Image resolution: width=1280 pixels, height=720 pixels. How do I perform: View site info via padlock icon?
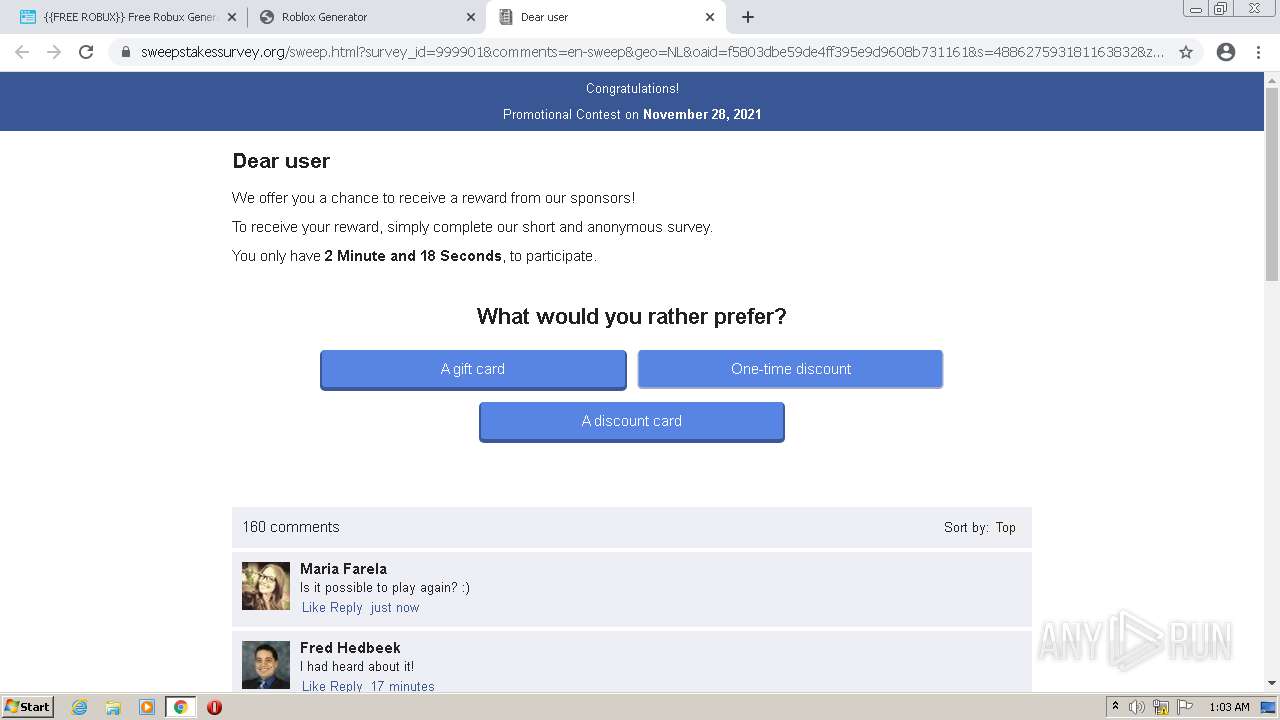click(126, 52)
